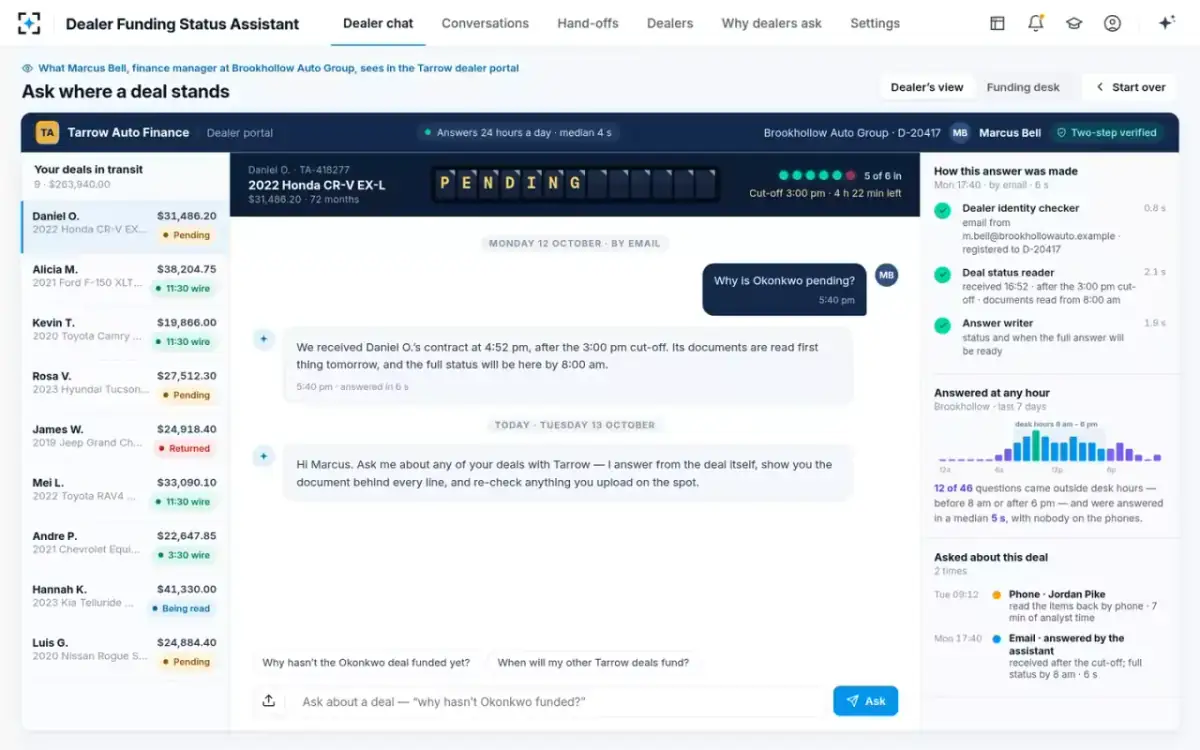The image size is (1200, 750).
Task: Open the layout panel icon
Action: [997, 23]
